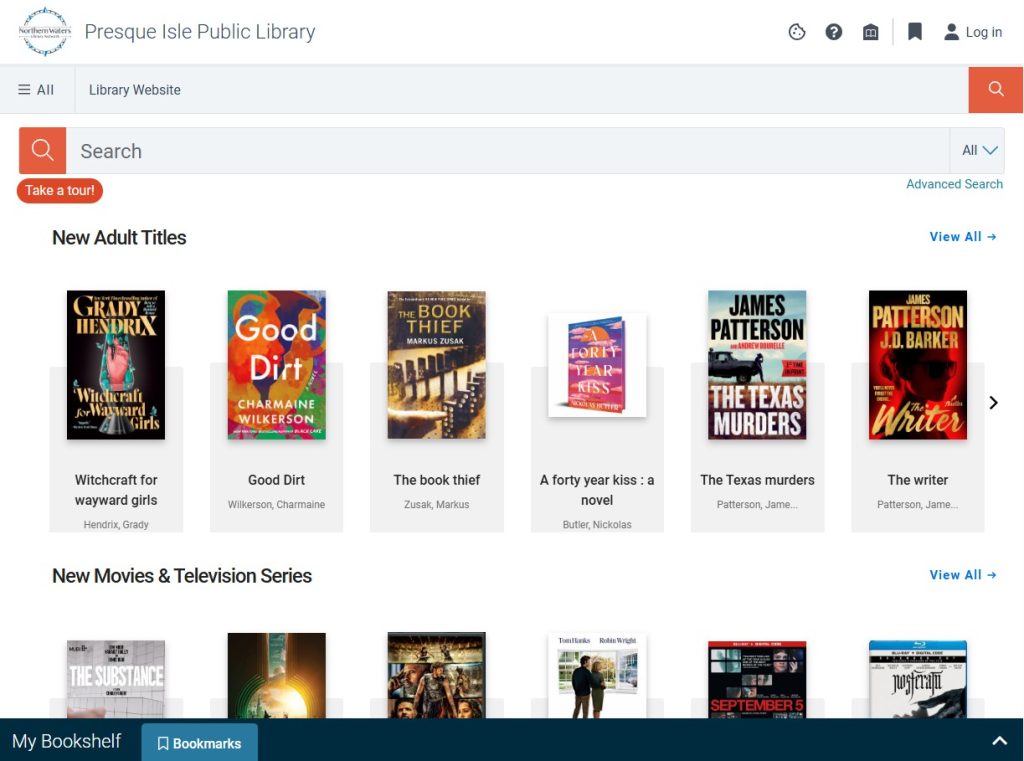The height and width of the screenshot is (761, 1024).
Task: Click Presque Isle Public Library title
Action: click(x=200, y=31)
